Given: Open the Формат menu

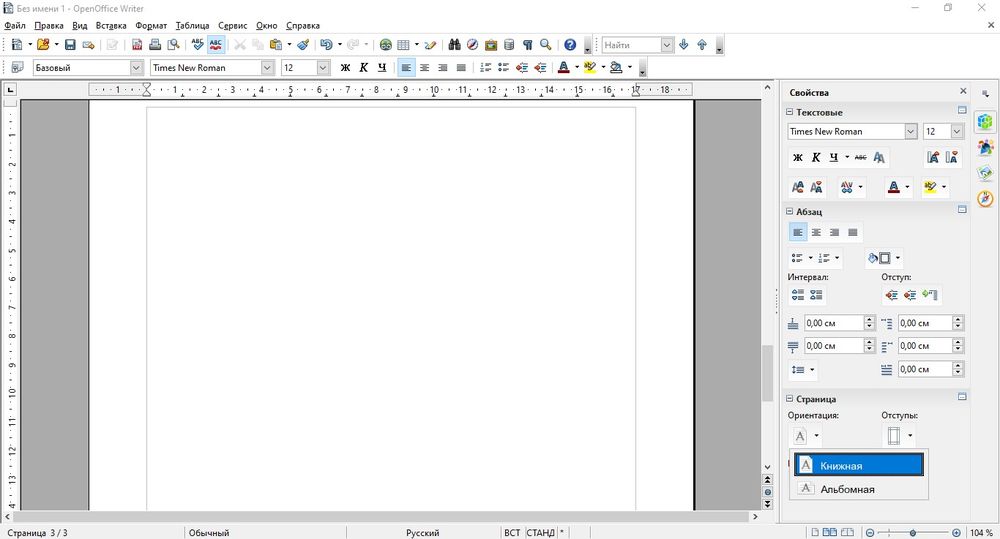Looking at the screenshot, I should (151, 26).
